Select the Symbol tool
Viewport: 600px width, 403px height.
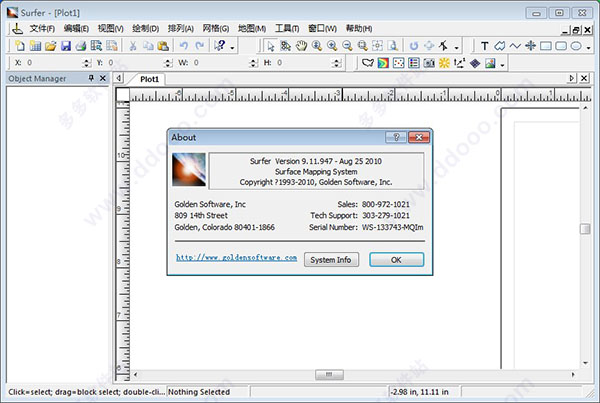(530, 46)
